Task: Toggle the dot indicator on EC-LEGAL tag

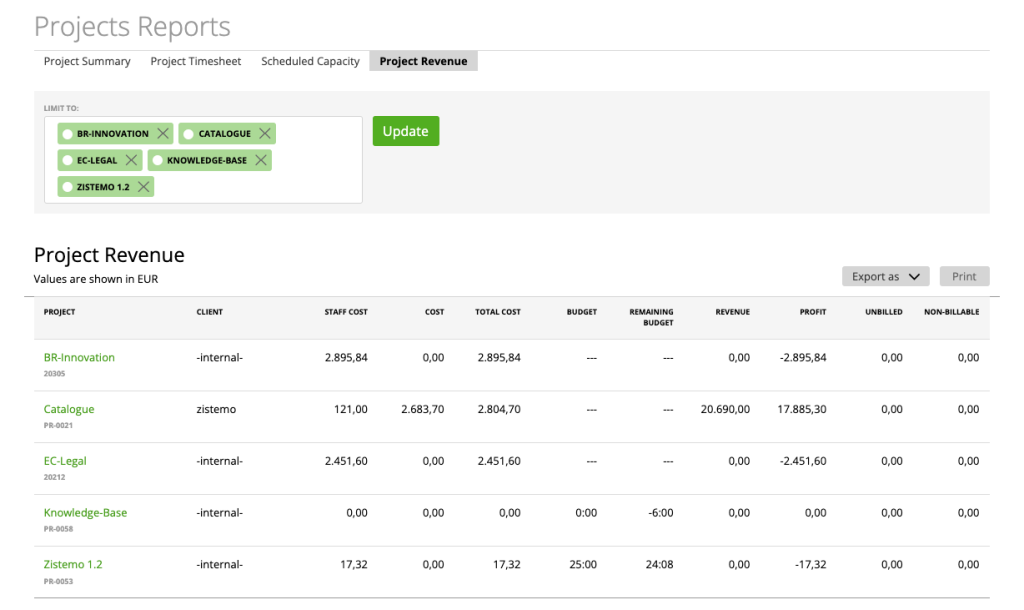Action: coord(66,159)
